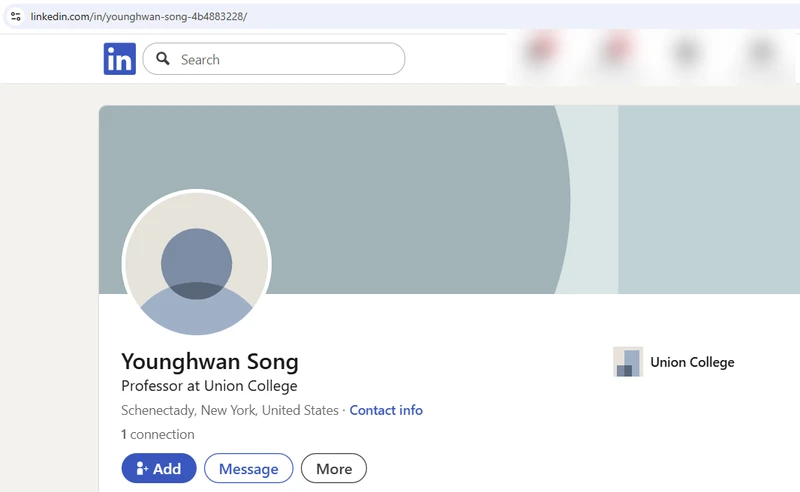800x492 pixels.
Task: Open the More options button
Action: click(334, 468)
